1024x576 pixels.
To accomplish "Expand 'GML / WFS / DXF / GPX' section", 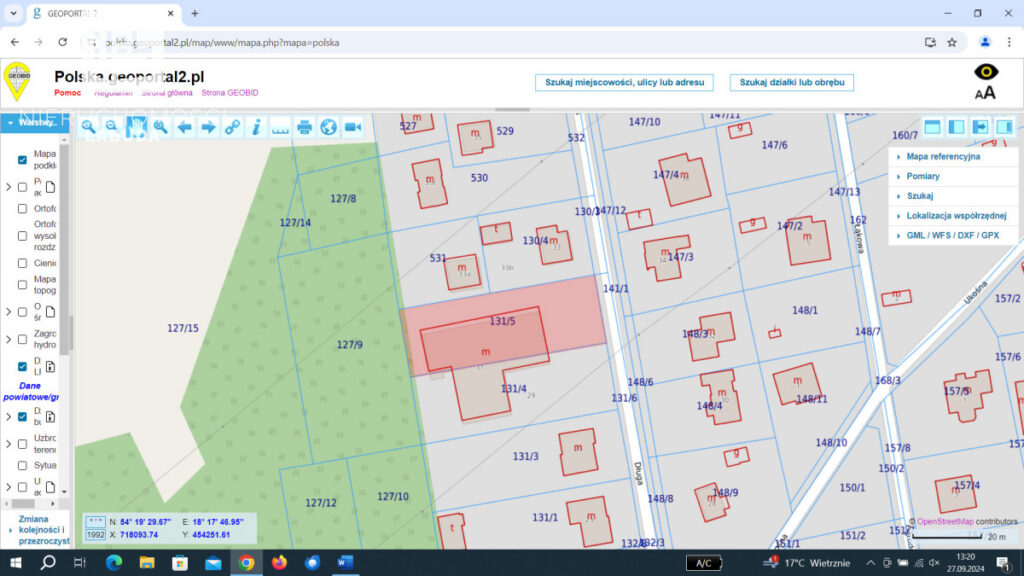I will 952,236.
